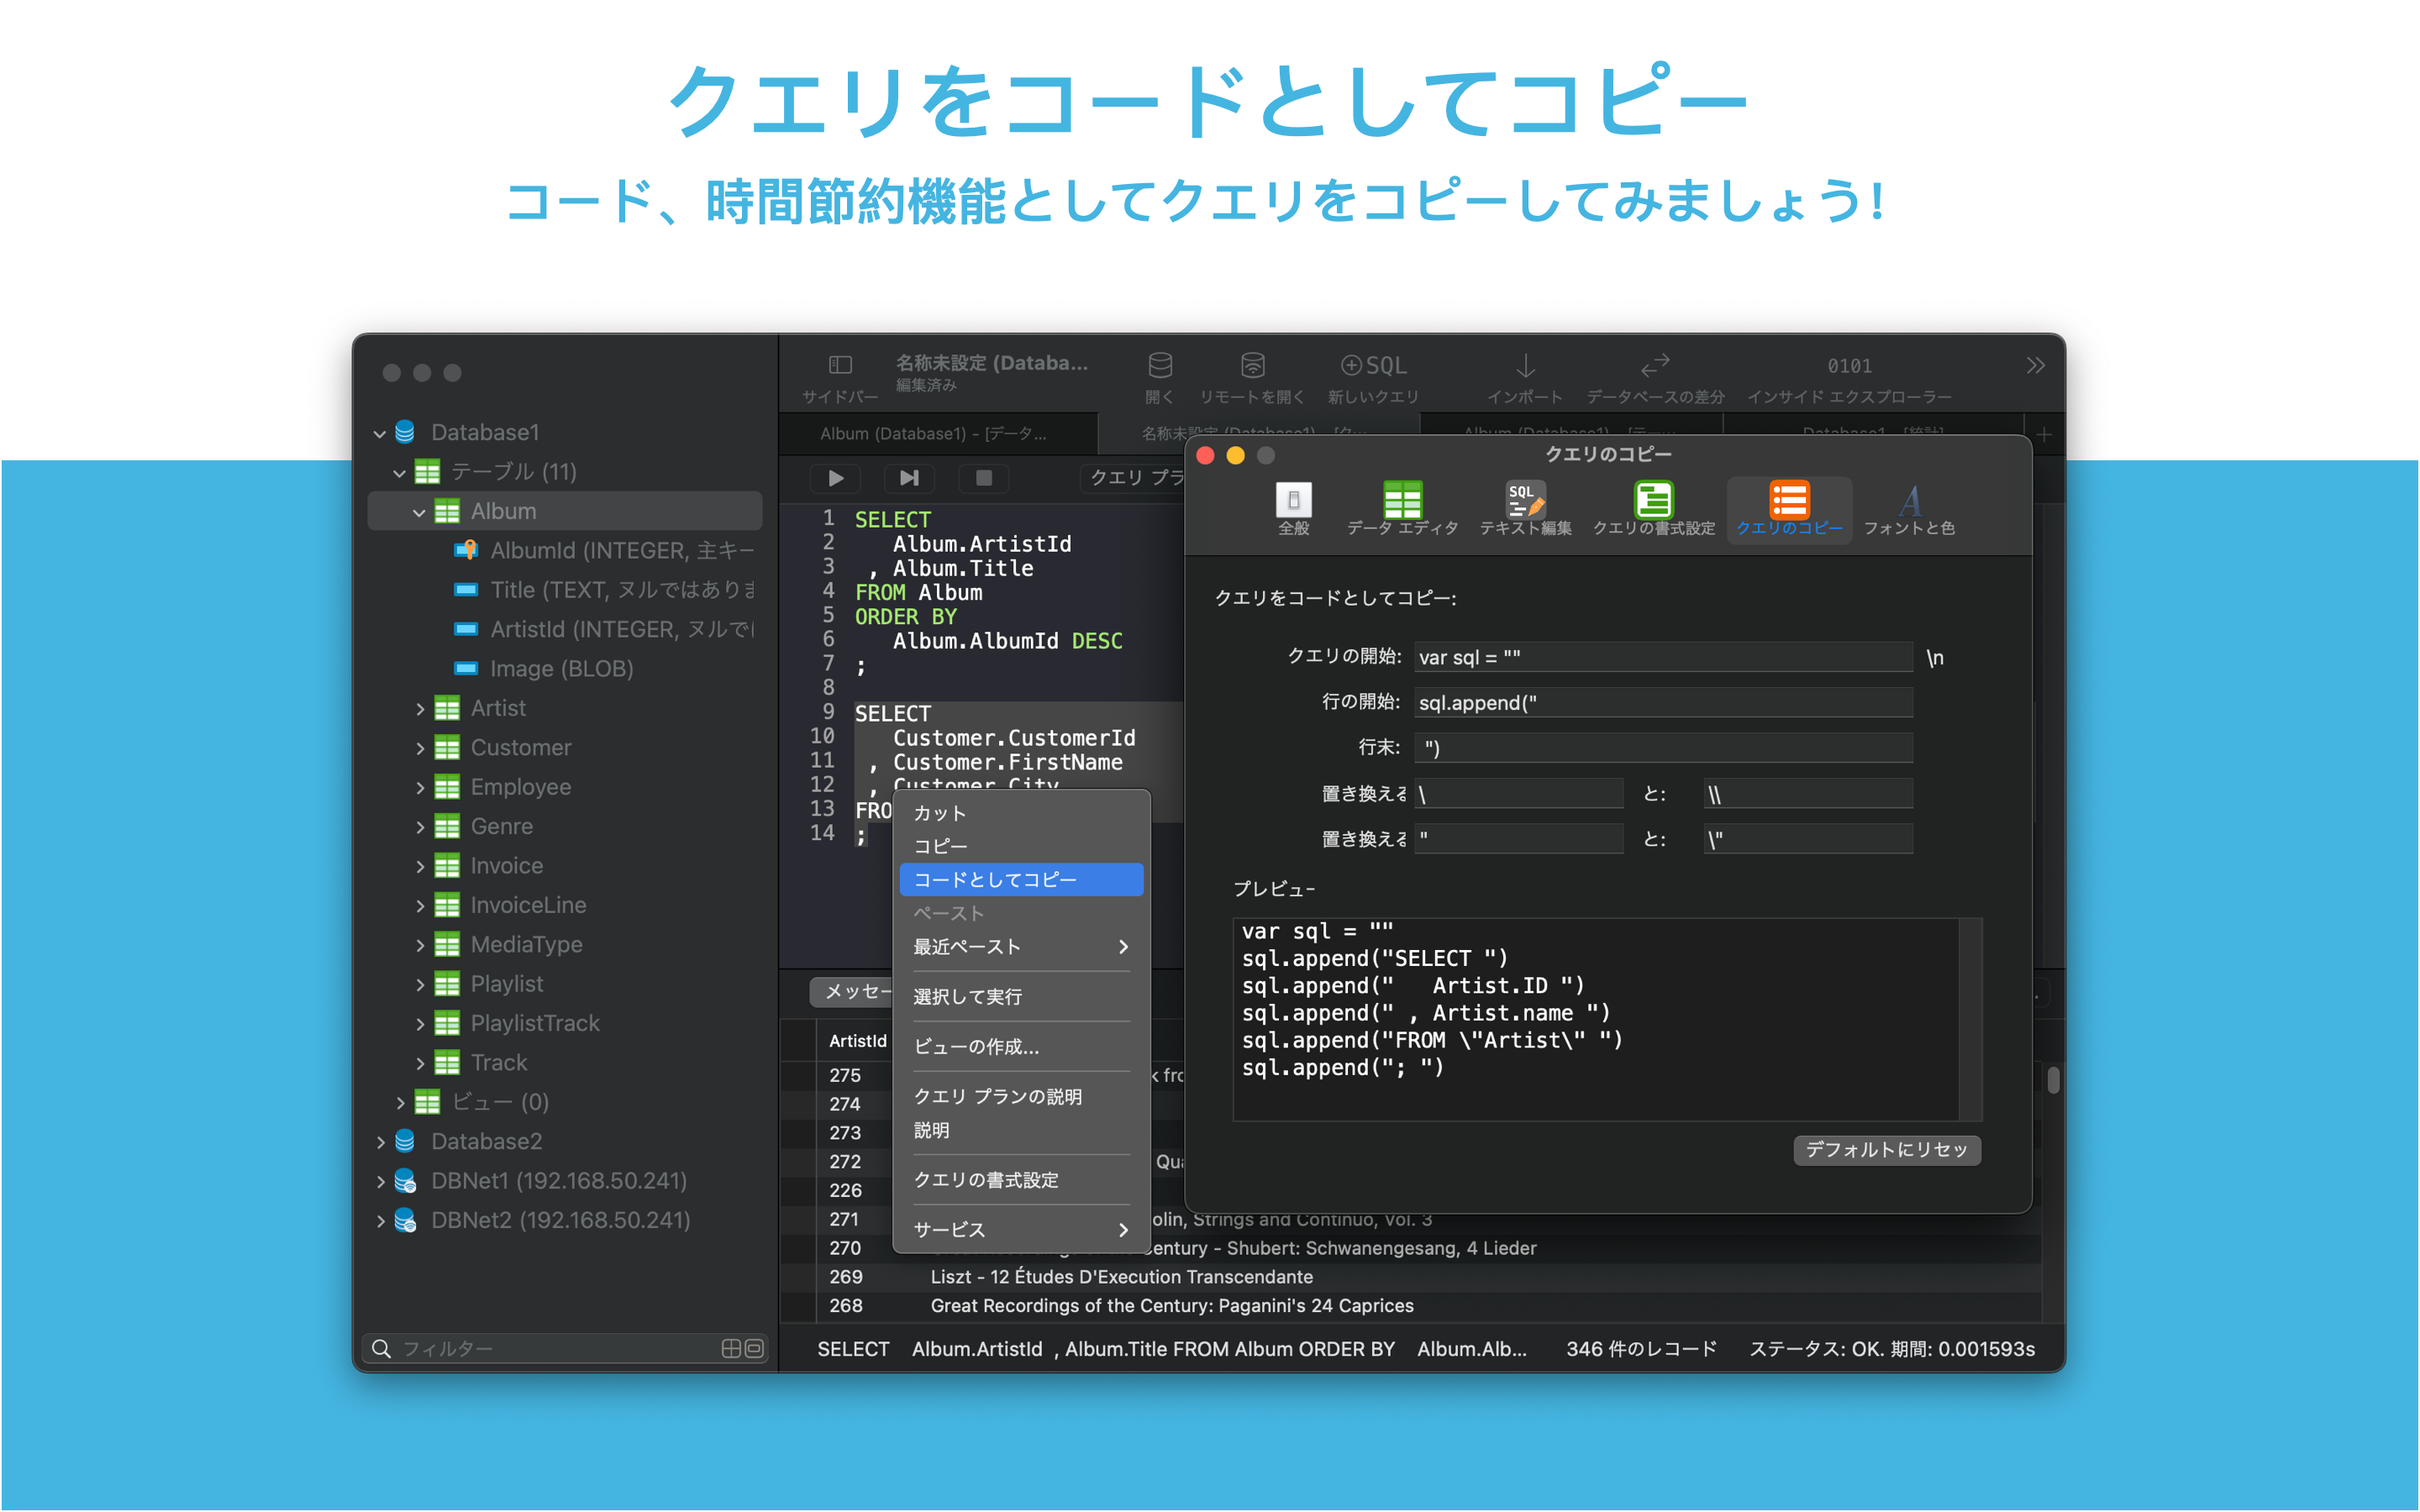Collapse the Album table node
Screen dimensions: 2420x1512
tap(419, 512)
